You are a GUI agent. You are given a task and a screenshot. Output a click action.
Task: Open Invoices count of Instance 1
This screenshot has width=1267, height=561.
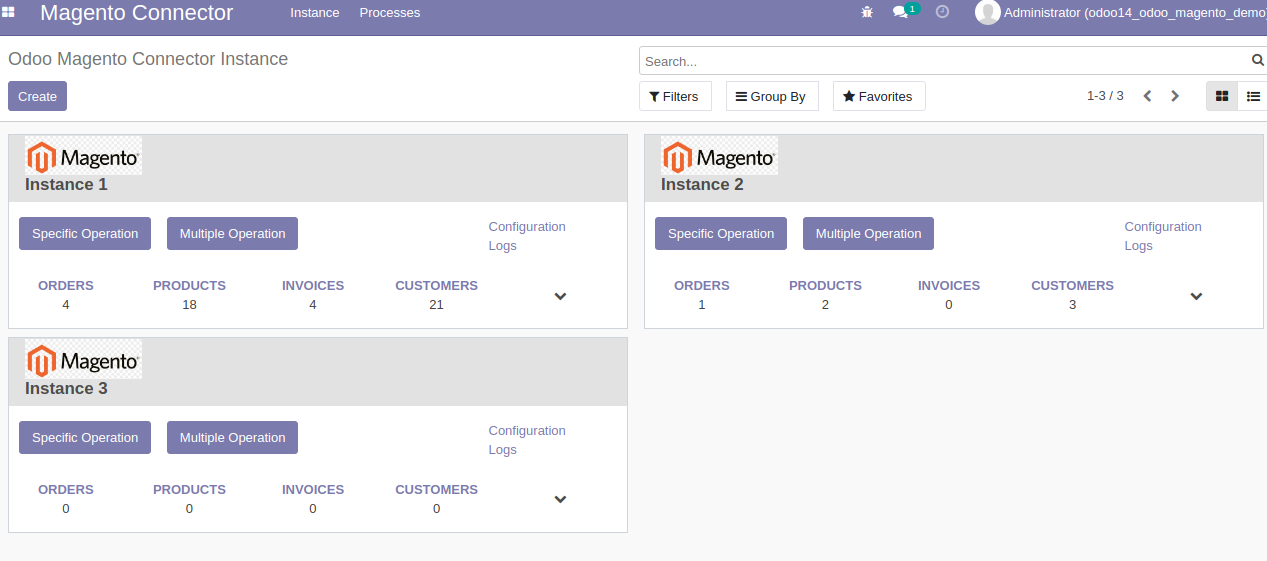[x=313, y=295]
